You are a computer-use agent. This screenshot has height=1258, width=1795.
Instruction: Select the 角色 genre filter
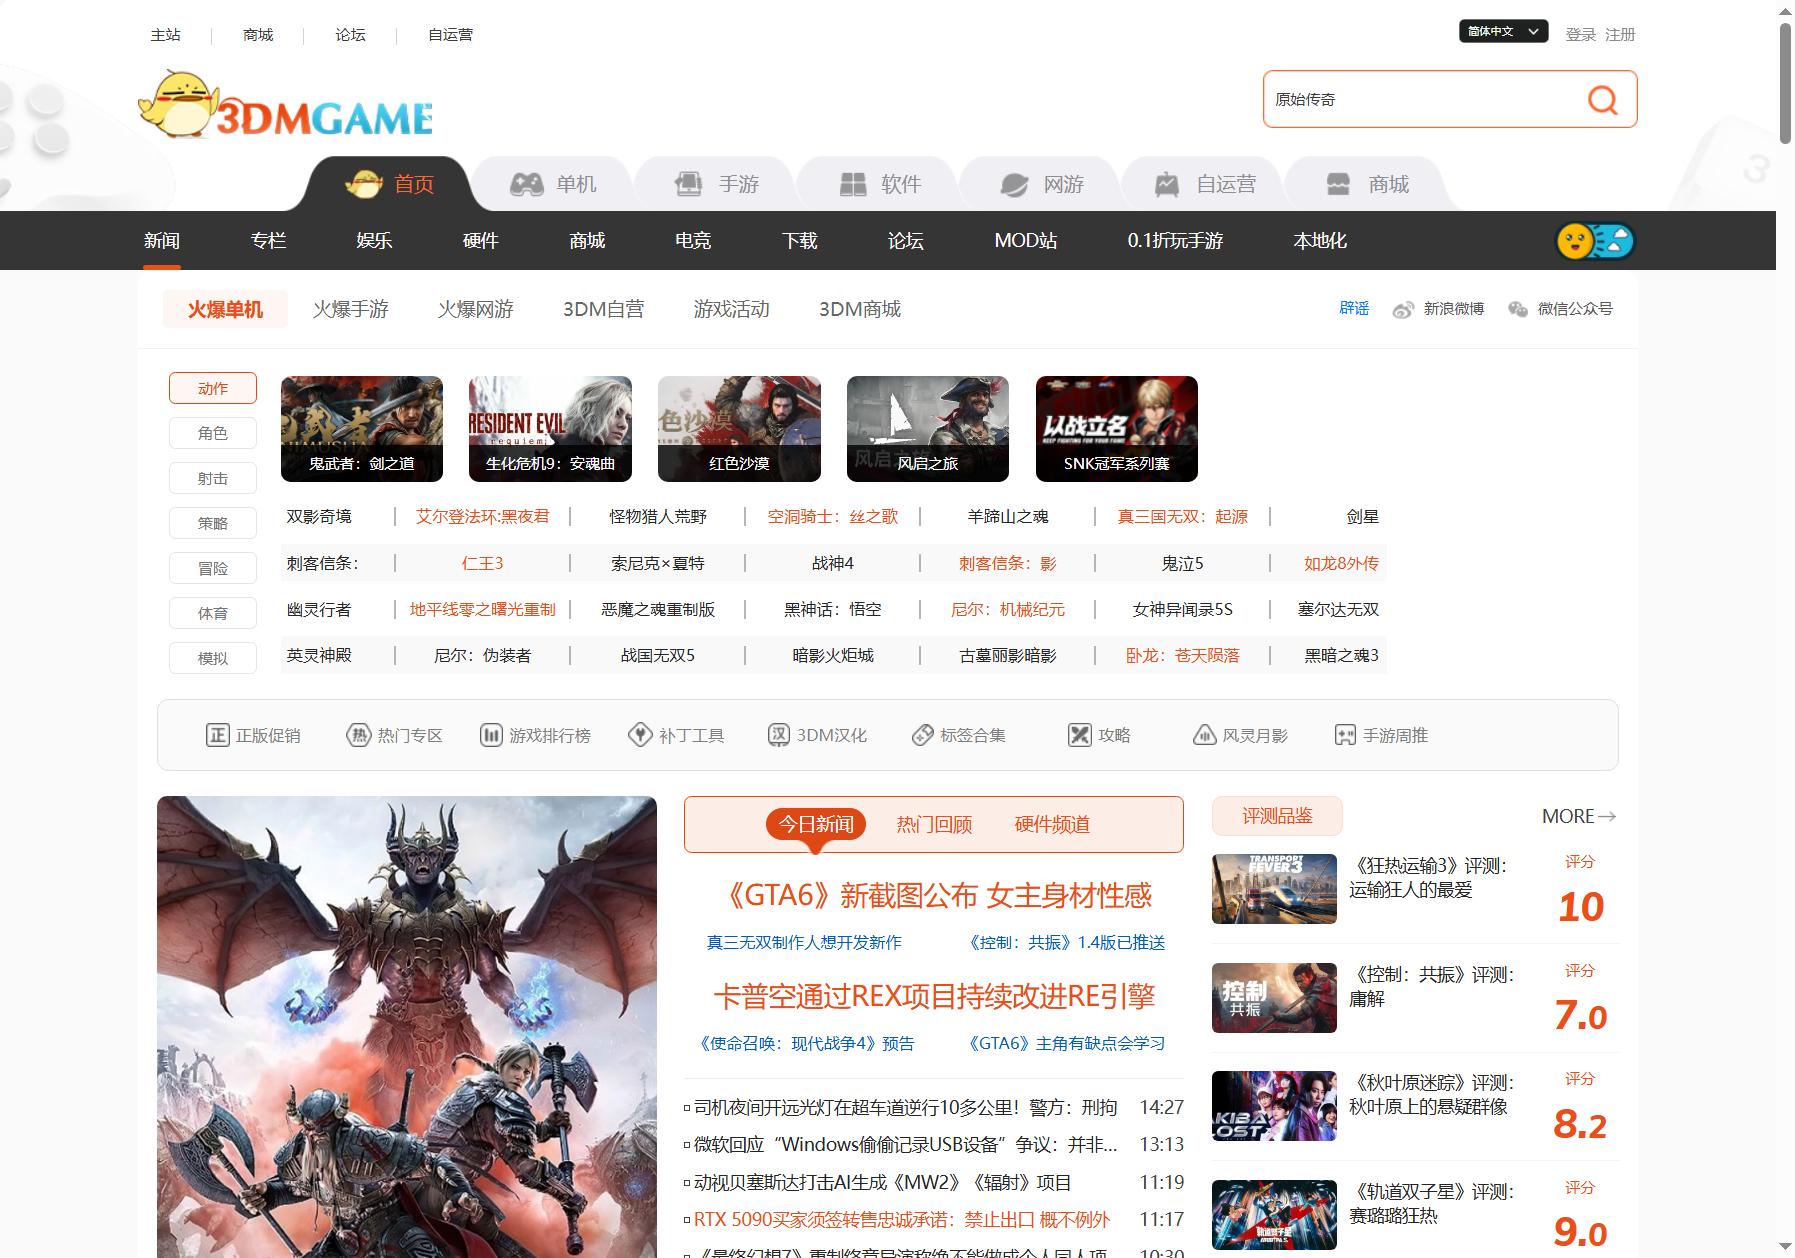click(213, 433)
